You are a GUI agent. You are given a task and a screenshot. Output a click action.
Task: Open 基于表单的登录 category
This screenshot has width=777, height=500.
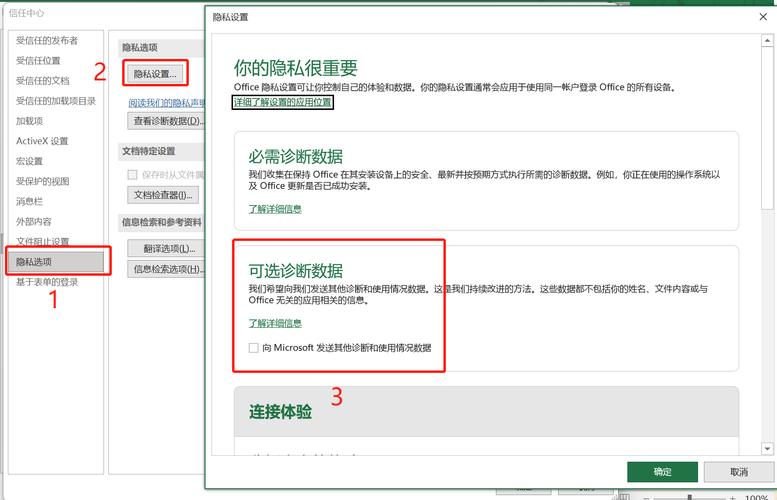[x=47, y=282]
